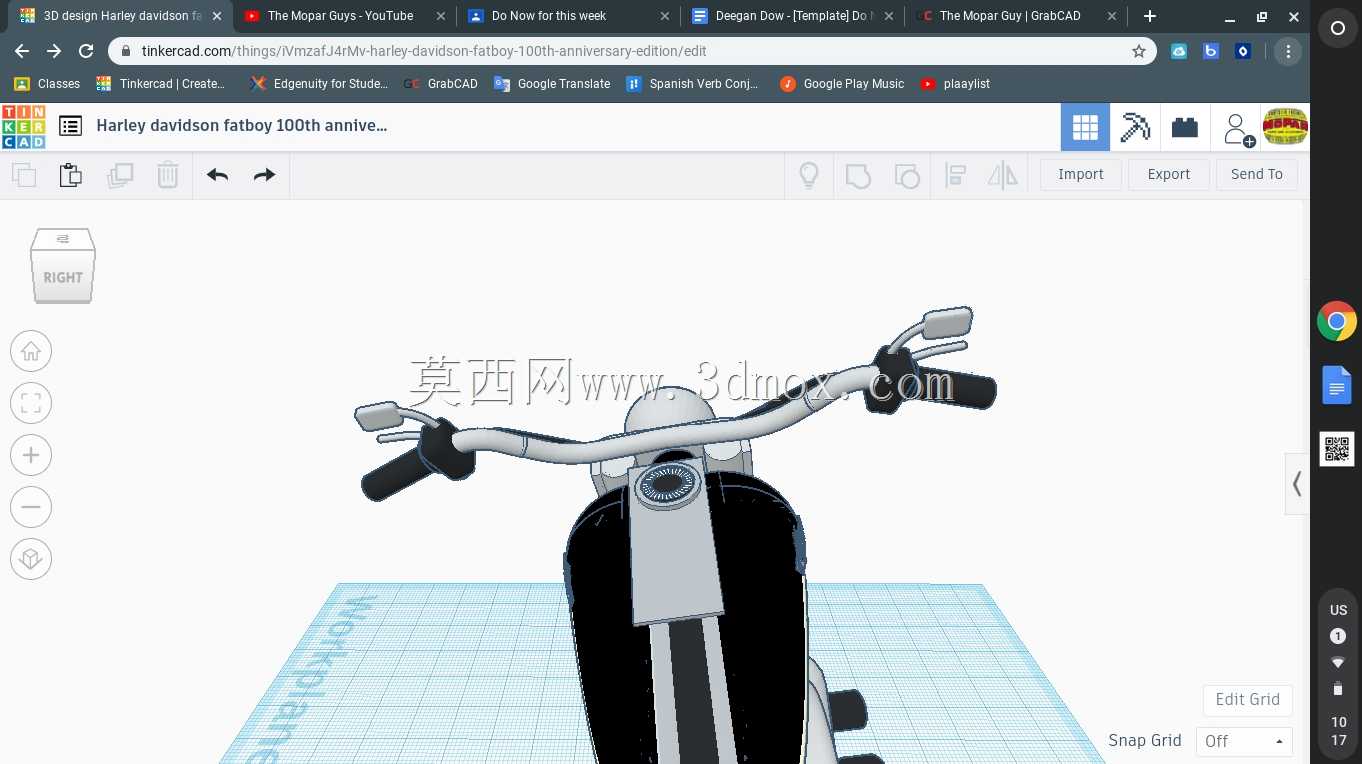Zoom out with the minus button

coord(31,507)
